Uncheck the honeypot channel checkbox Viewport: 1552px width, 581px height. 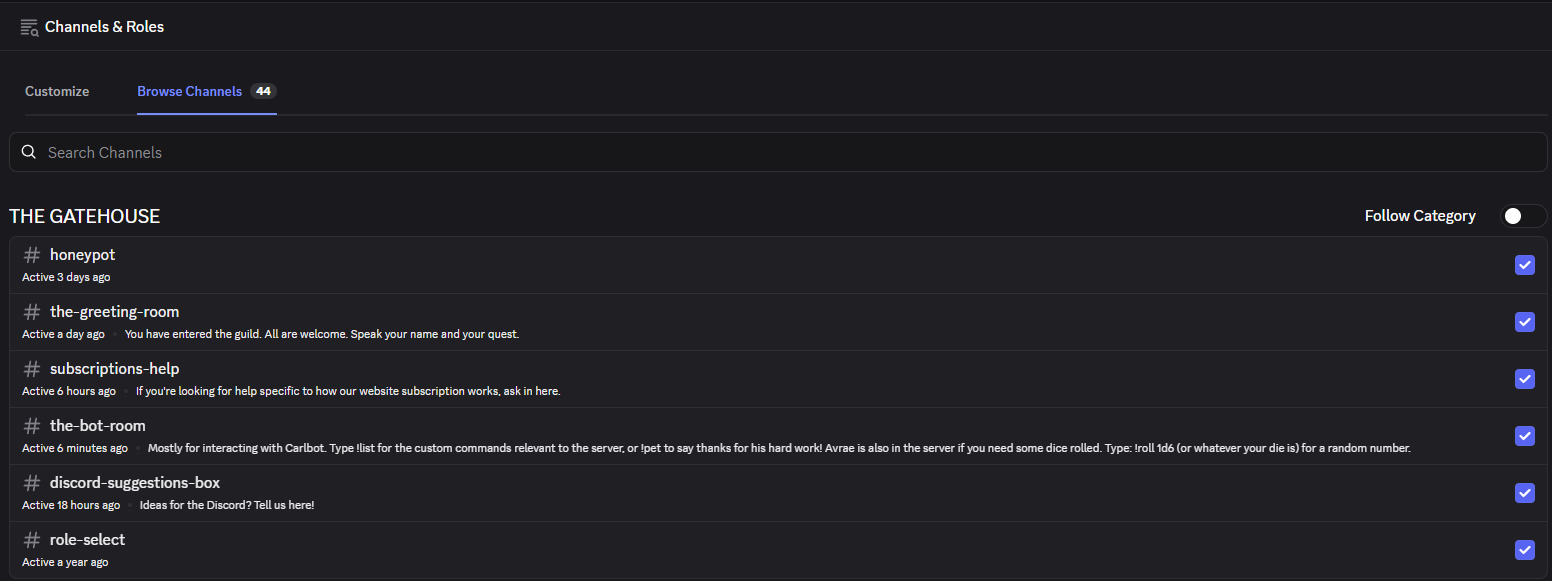1525,265
